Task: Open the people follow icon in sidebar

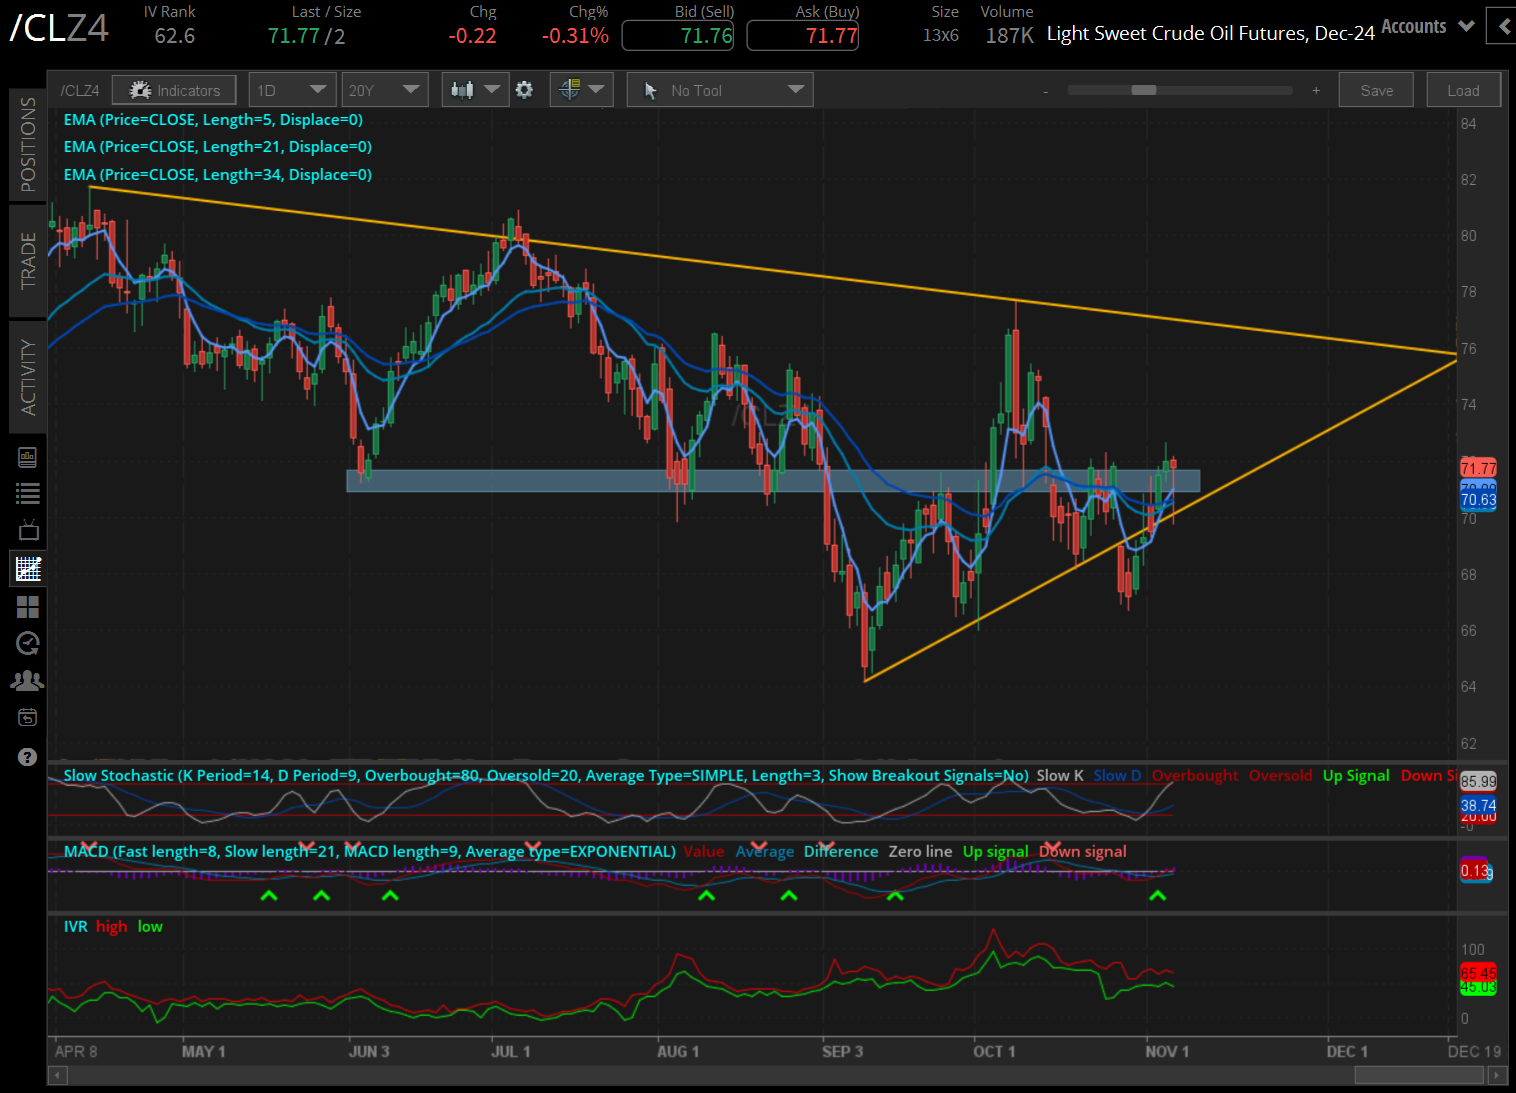Action: tap(27, 681)
